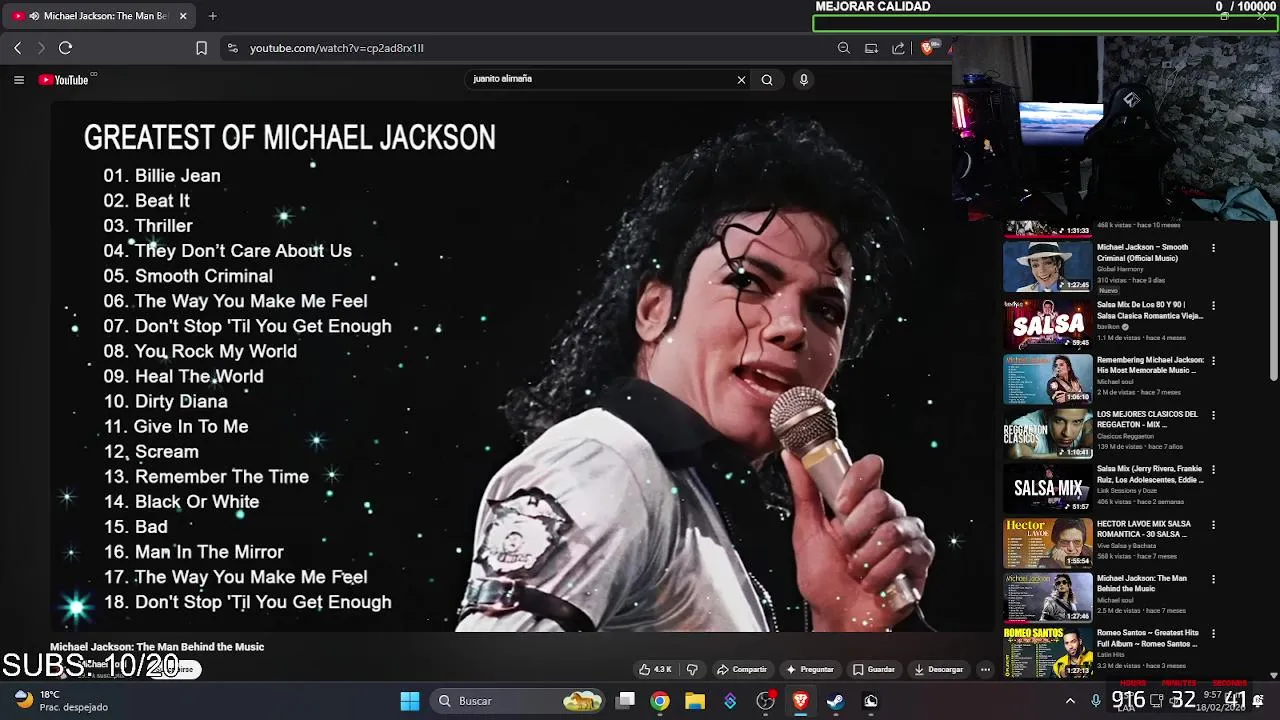Select the Michael Jackson YouTube tab

pyautogui.click(x=101, y=16)
